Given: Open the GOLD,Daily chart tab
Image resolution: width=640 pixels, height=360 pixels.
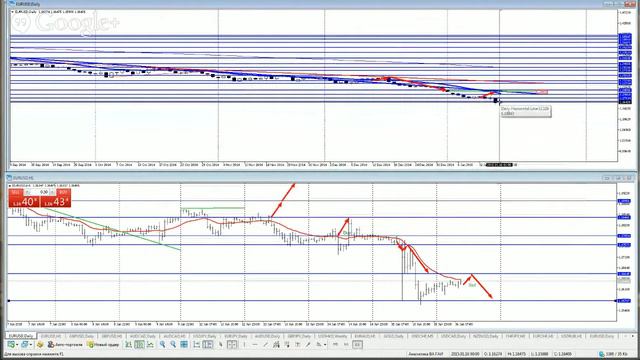Looking at the screenshot, I should pos(393,336).
